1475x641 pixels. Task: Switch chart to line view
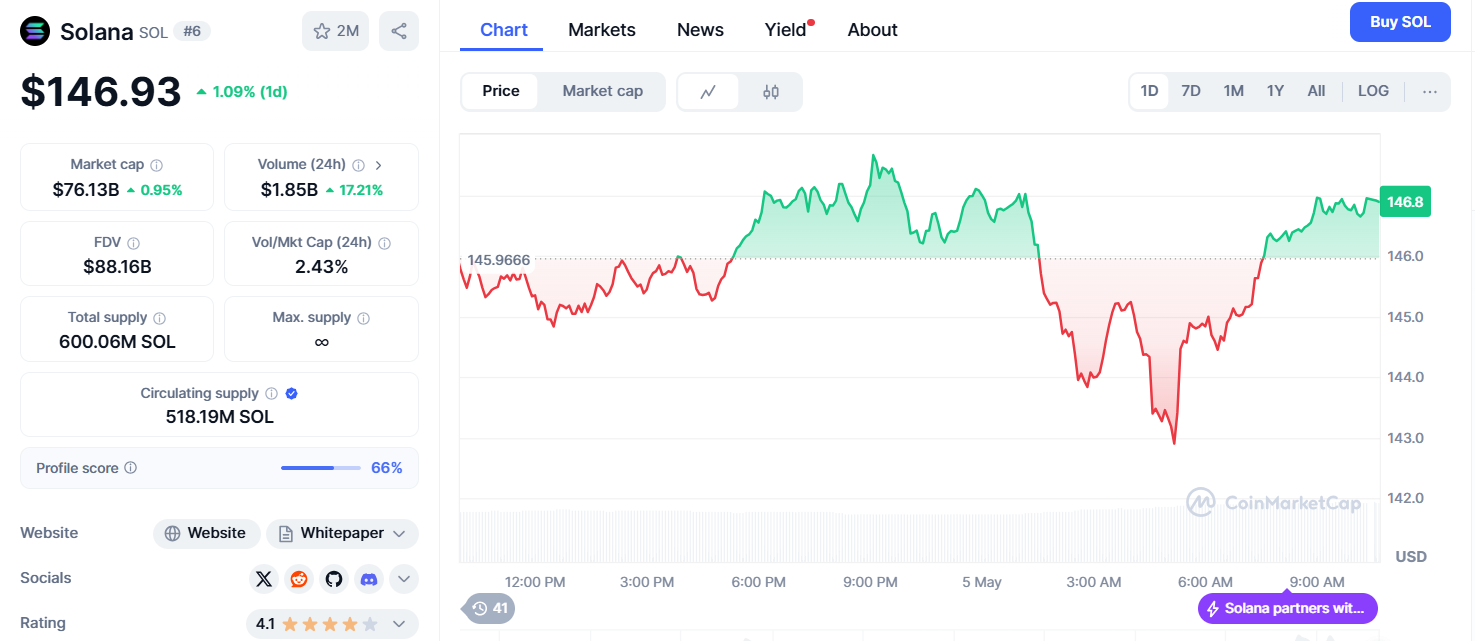(x=709, y=92)
